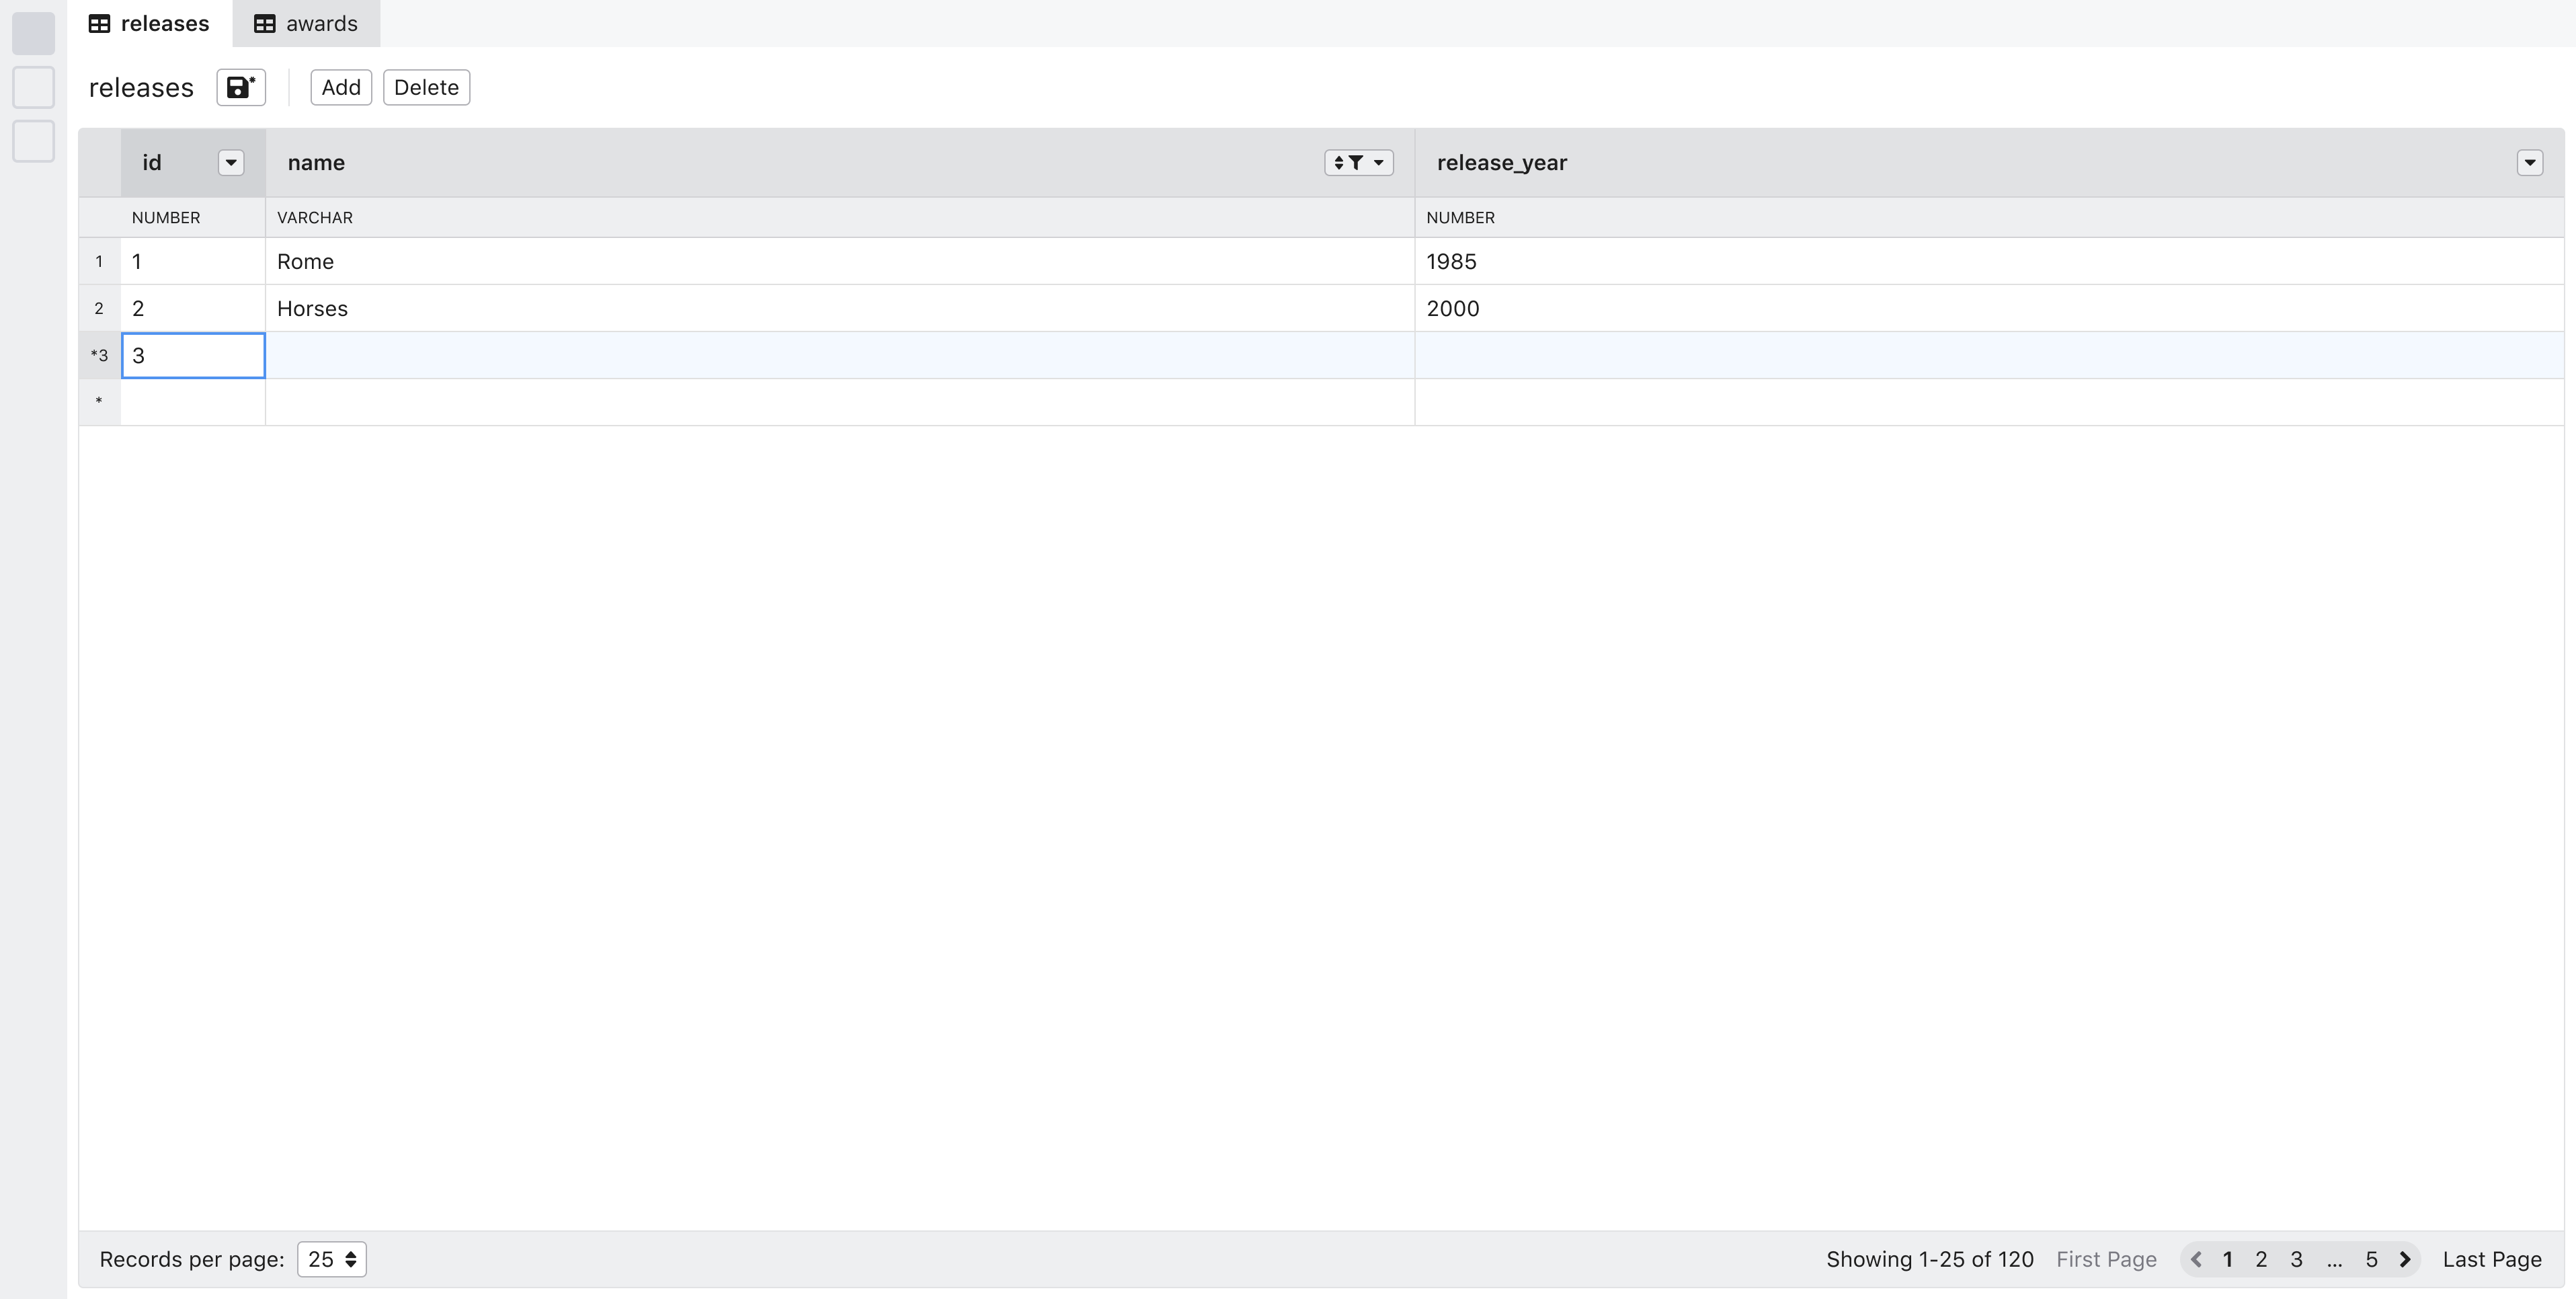Jump to page 5

[x=2371, y=1259]
